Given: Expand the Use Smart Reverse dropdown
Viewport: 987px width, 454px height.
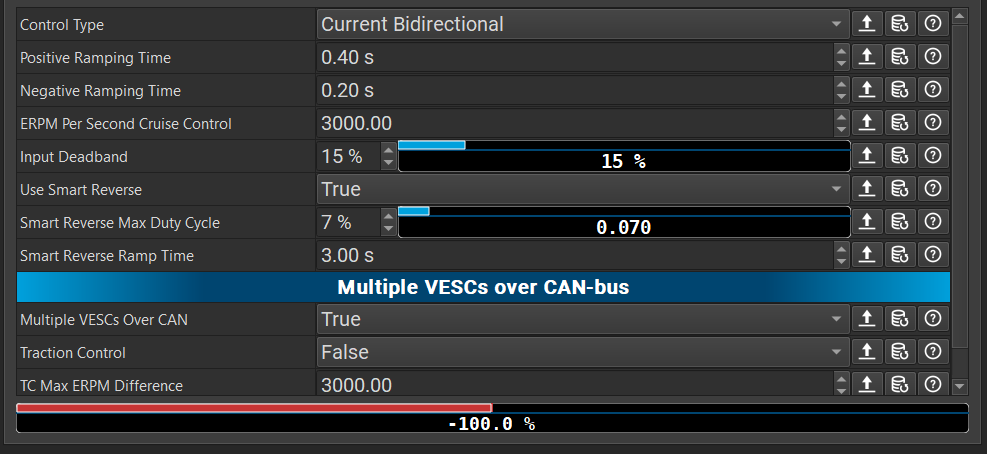Looking at the screenshot, I should (582, 189).
